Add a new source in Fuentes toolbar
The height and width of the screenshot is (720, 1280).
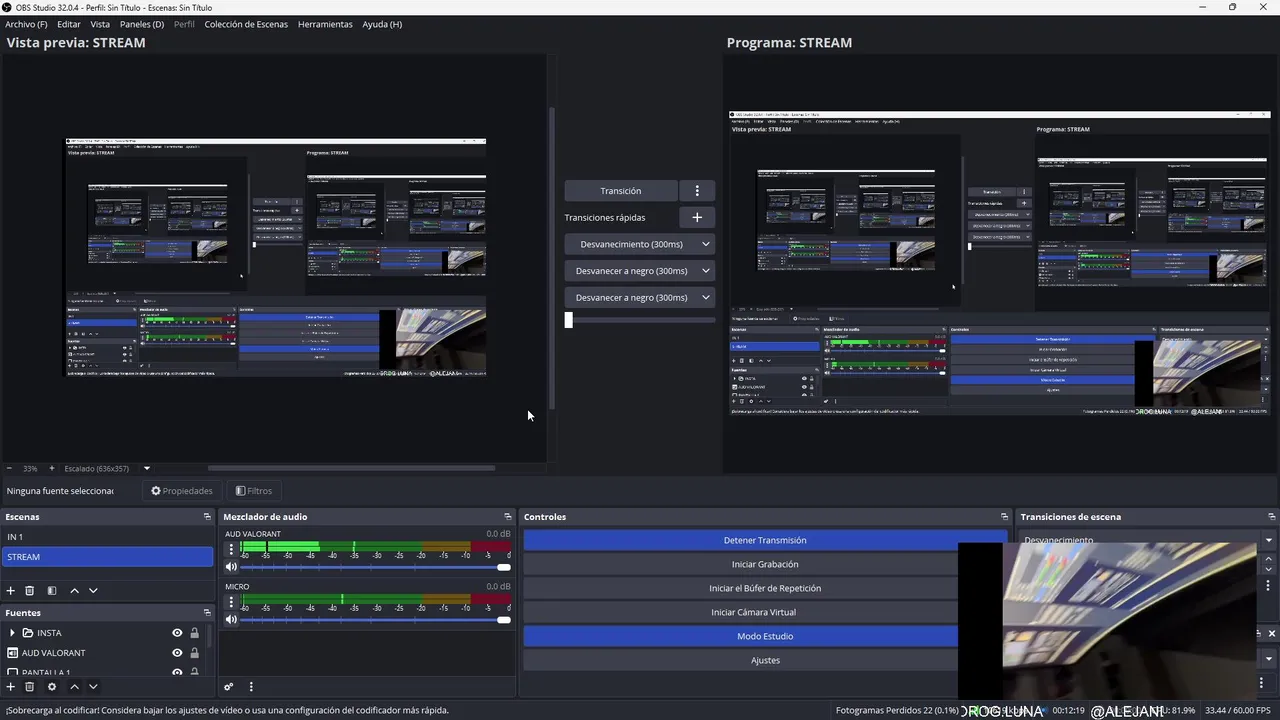click(11, 687)
